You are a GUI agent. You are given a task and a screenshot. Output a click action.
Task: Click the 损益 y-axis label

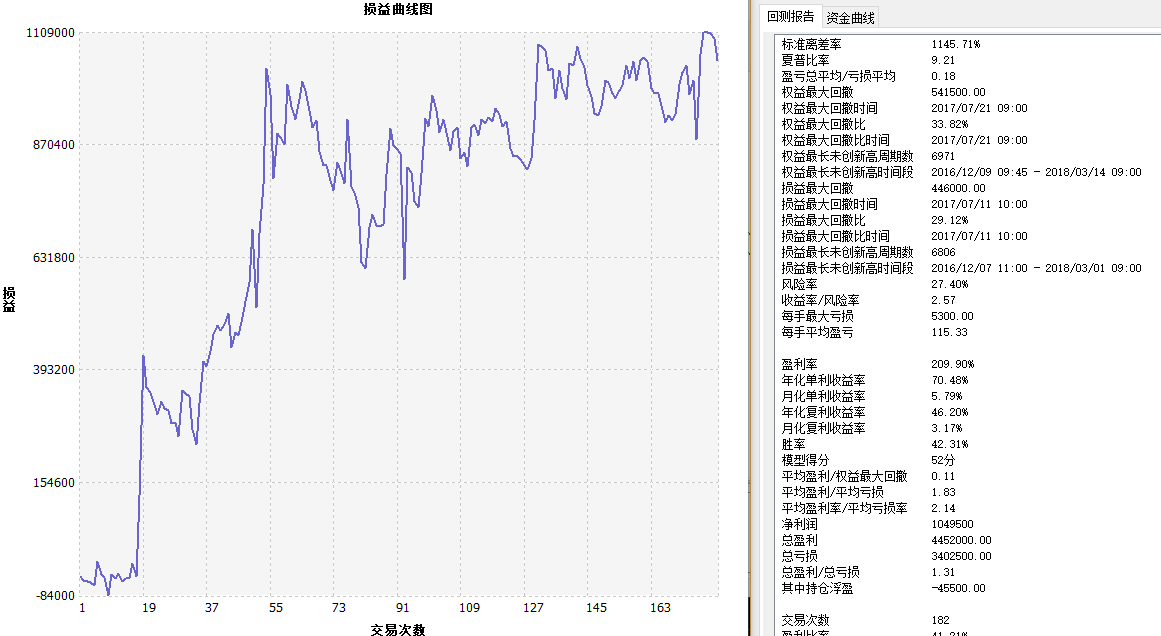pos(9,299)
